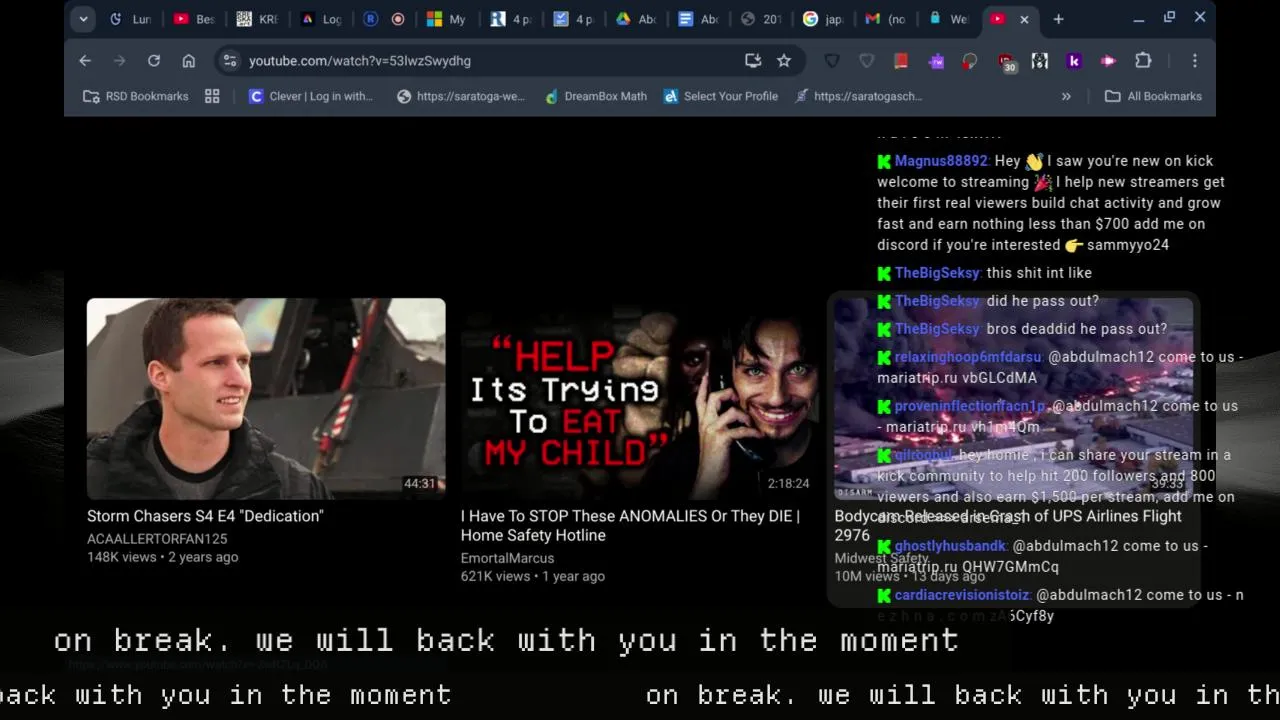The width and height of the screenshot is (1280, 720).
Task: Click the YouTube URL address field
Action: pos(490,61)
